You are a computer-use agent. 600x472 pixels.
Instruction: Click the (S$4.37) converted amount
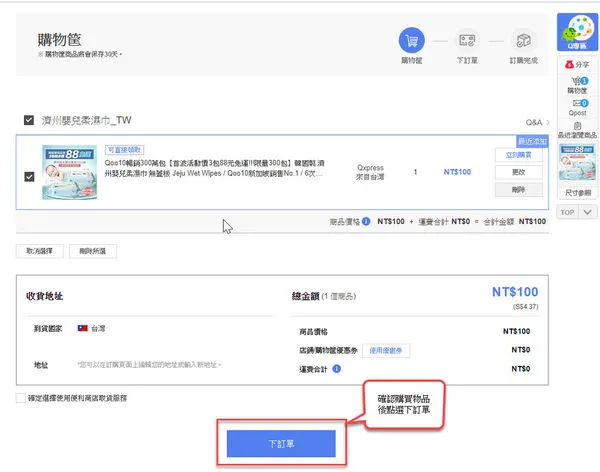pos(526,307)
